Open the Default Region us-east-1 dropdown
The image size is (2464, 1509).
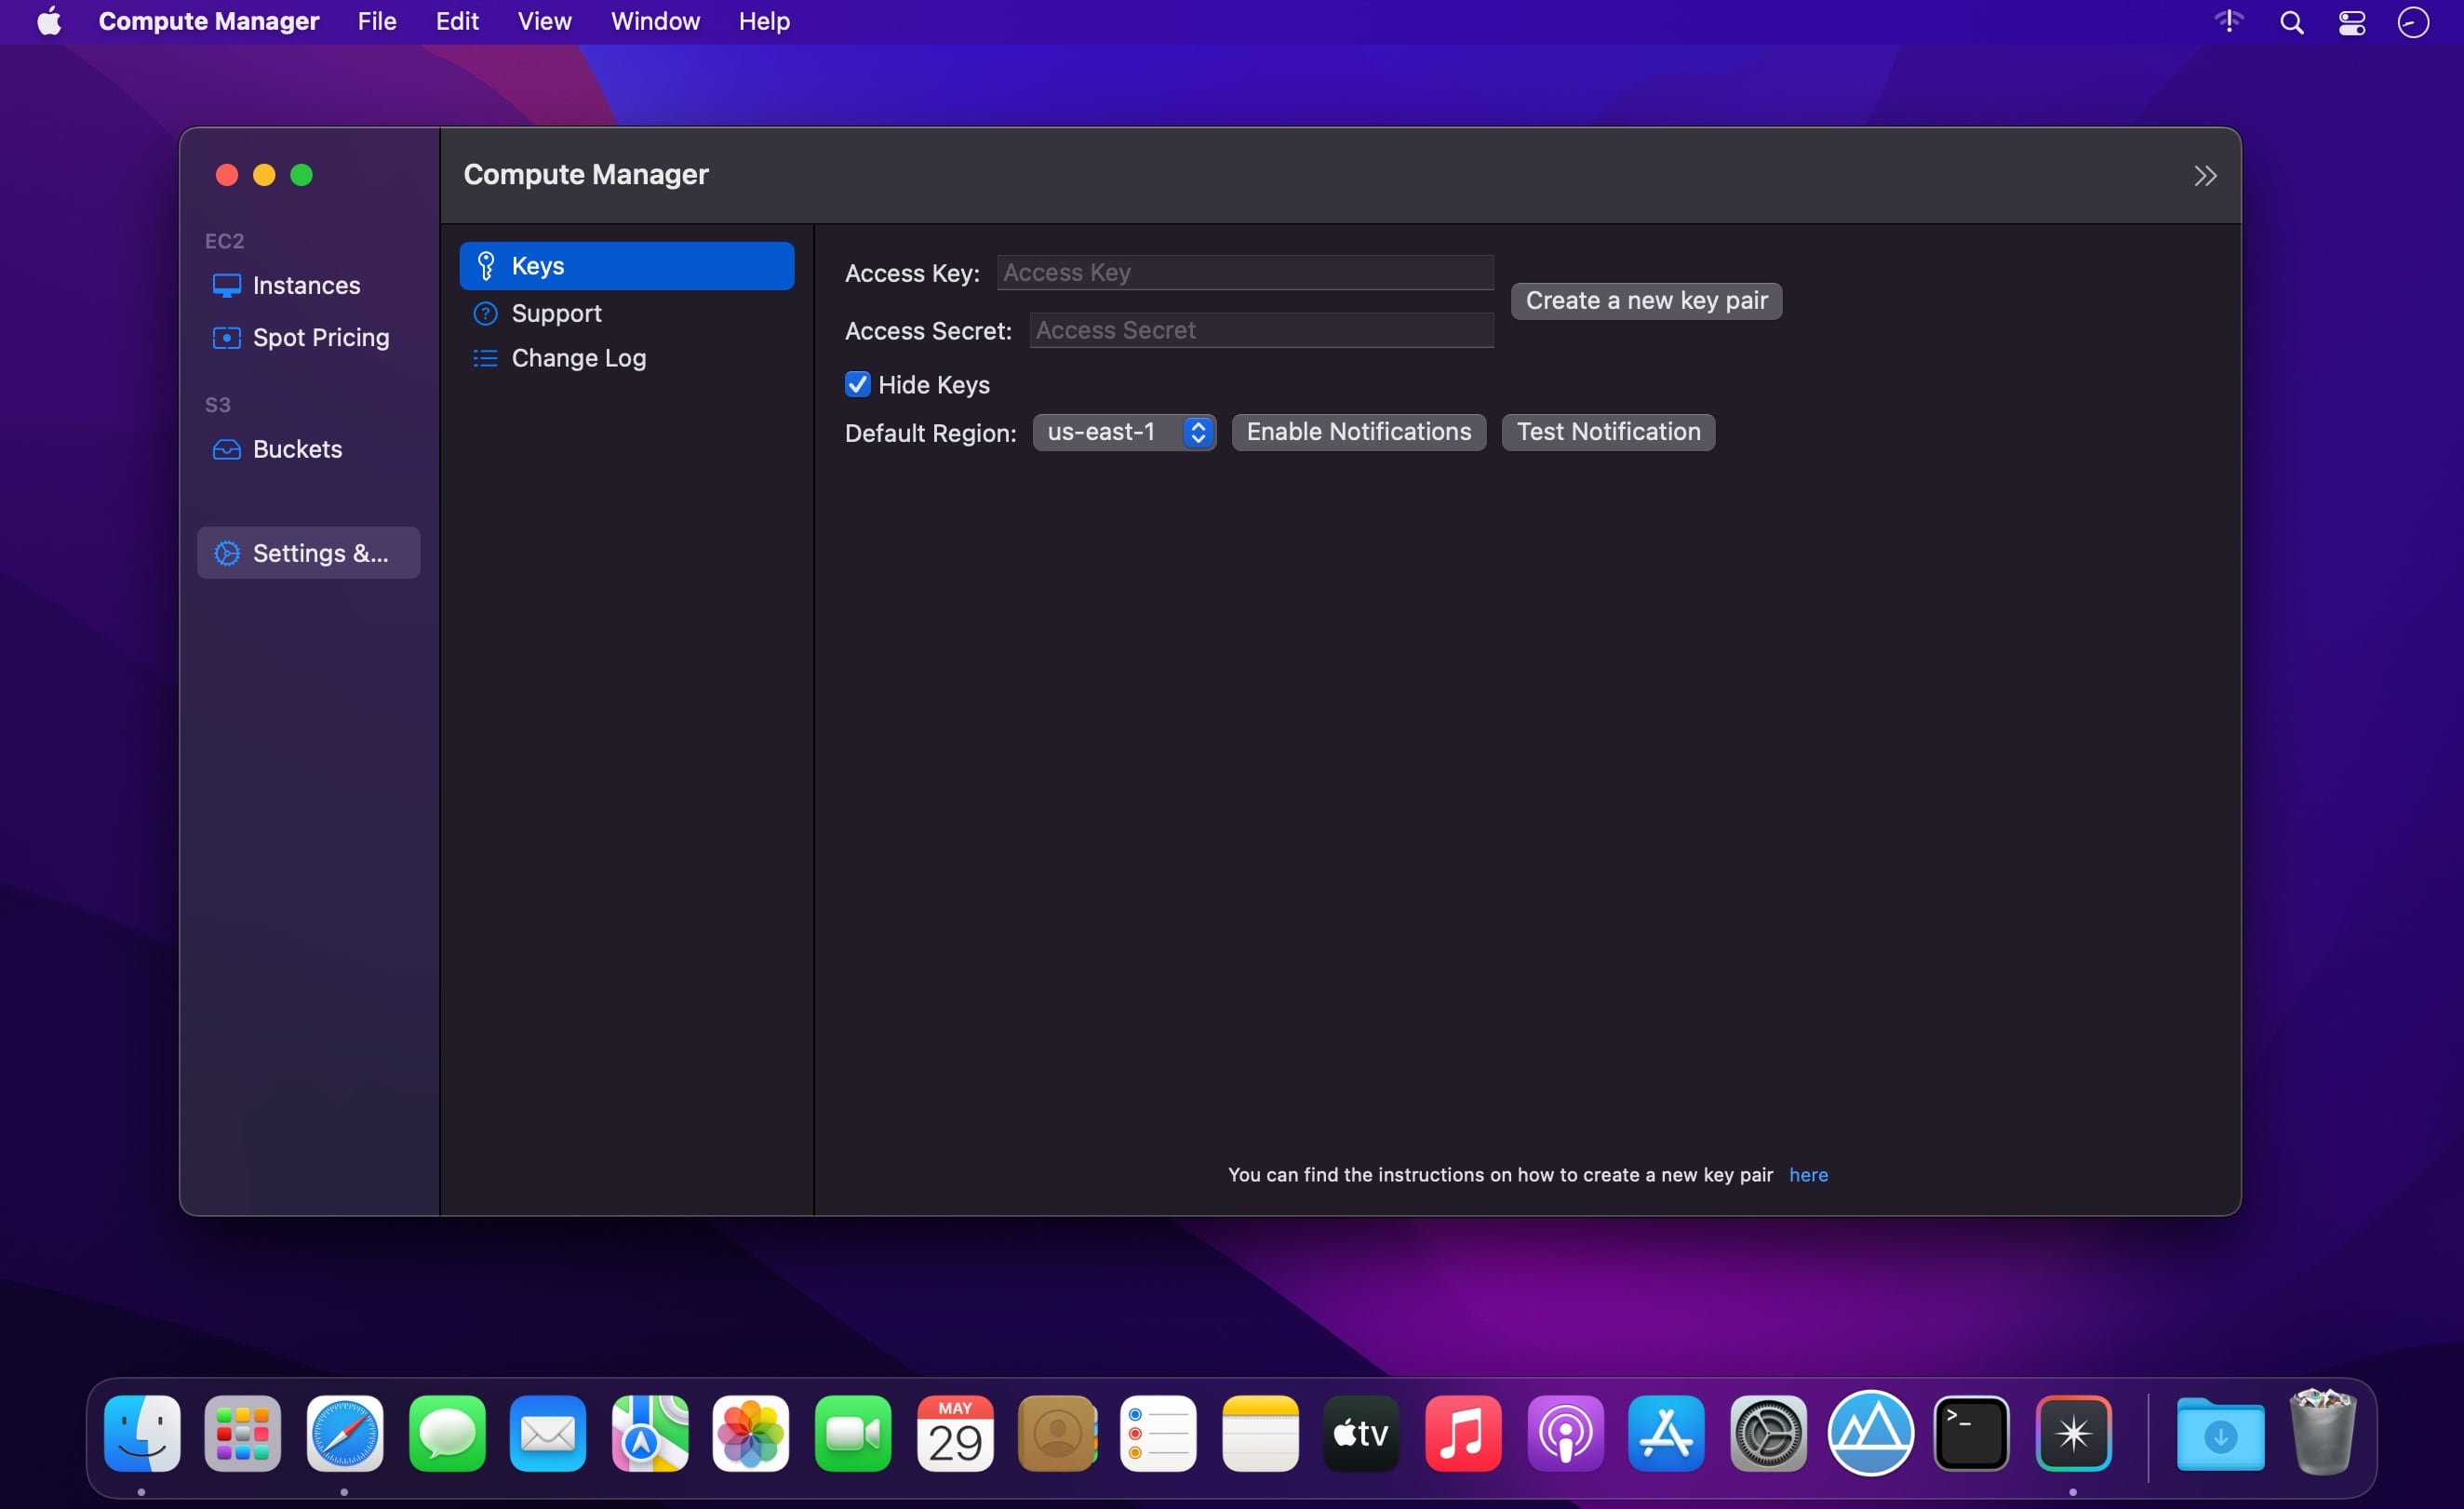click(x=1124, y=432)
